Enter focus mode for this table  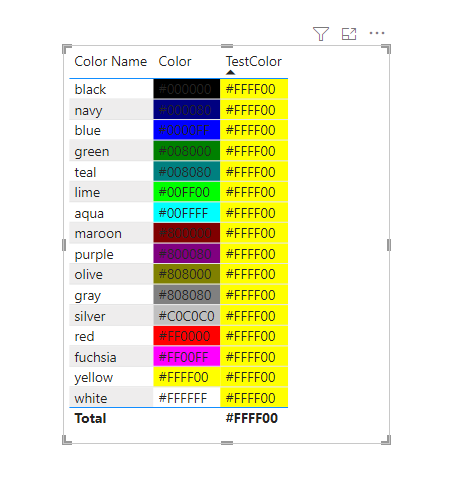(x=349, y=34)
